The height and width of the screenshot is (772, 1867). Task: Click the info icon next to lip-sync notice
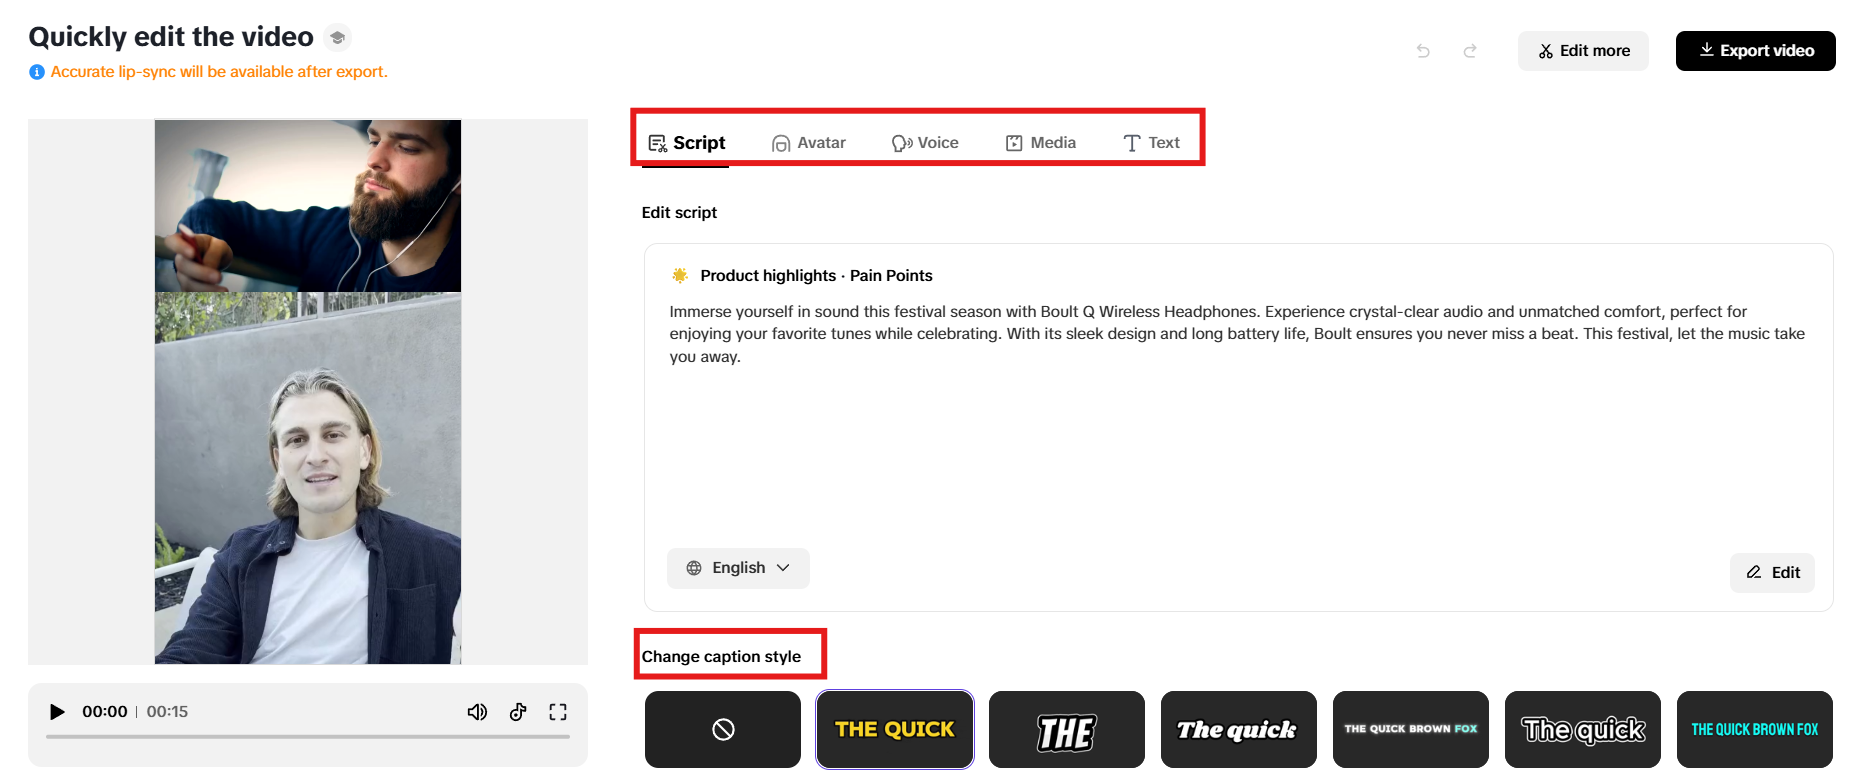point(37,72)
